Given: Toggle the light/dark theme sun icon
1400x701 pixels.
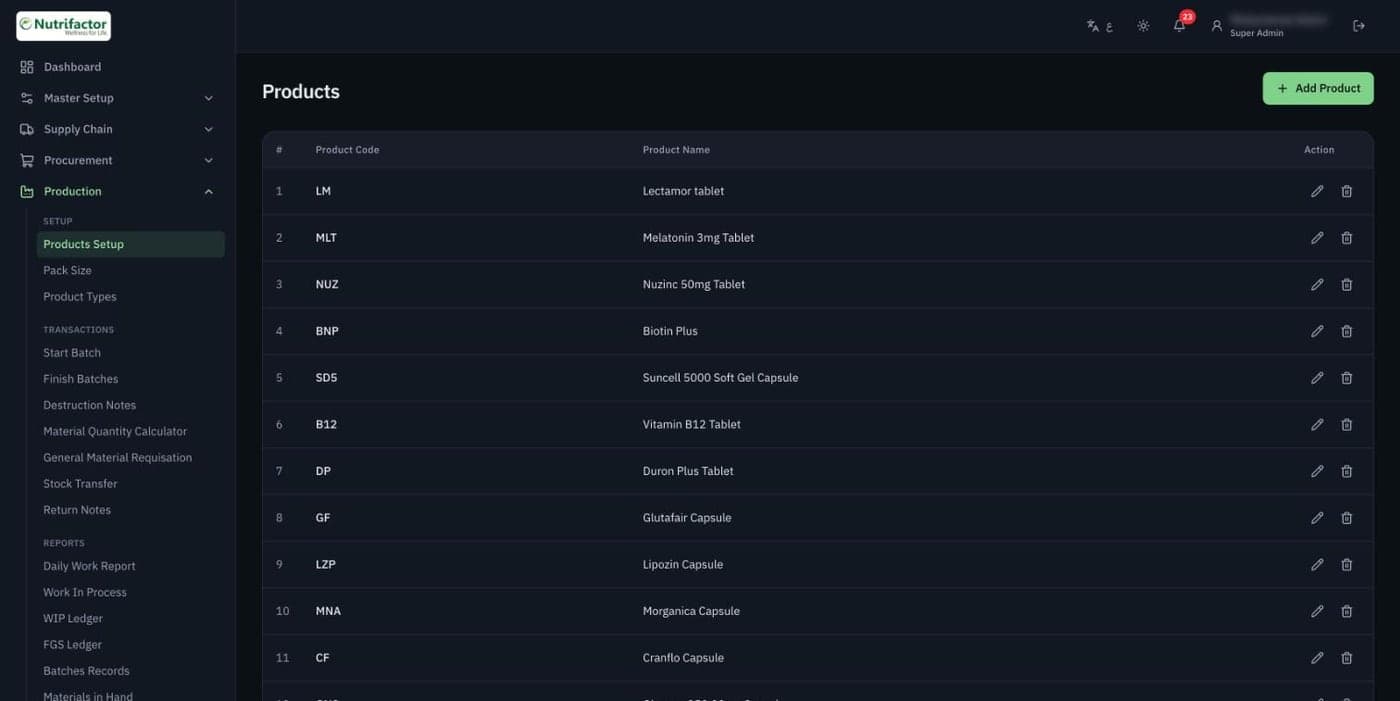Looking at the screenshot, I should point(1143,26).
